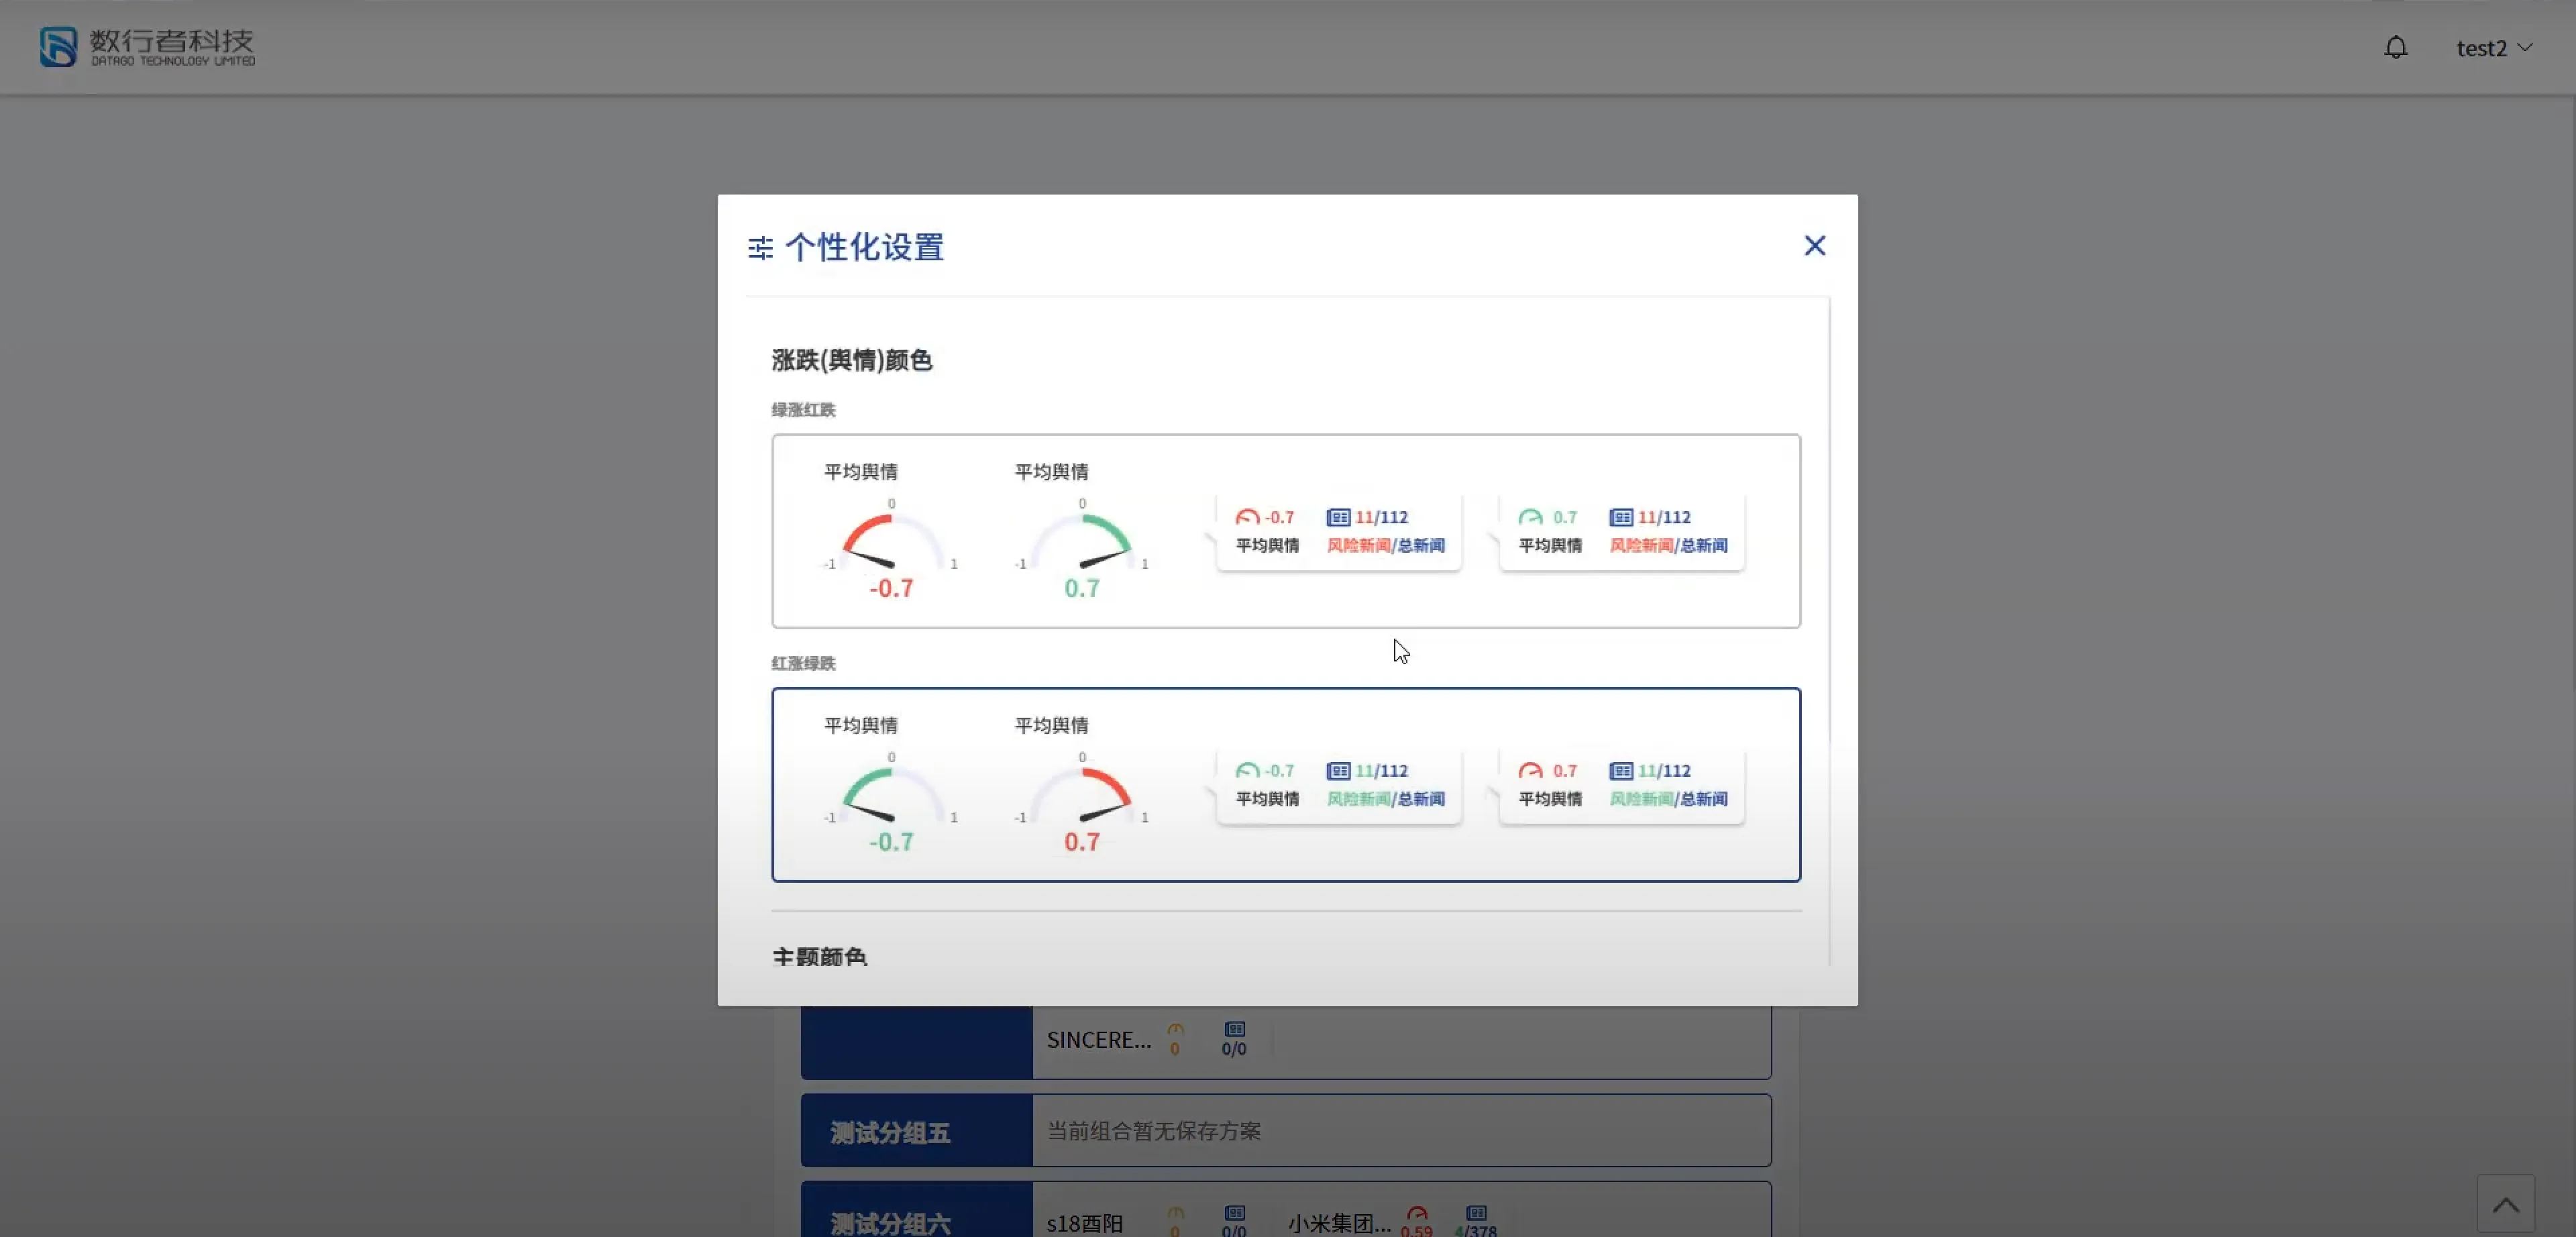Click the green gauge icon next to 0.7 top card
The image size is (2576, 1237).
(x=1530, y=517)
